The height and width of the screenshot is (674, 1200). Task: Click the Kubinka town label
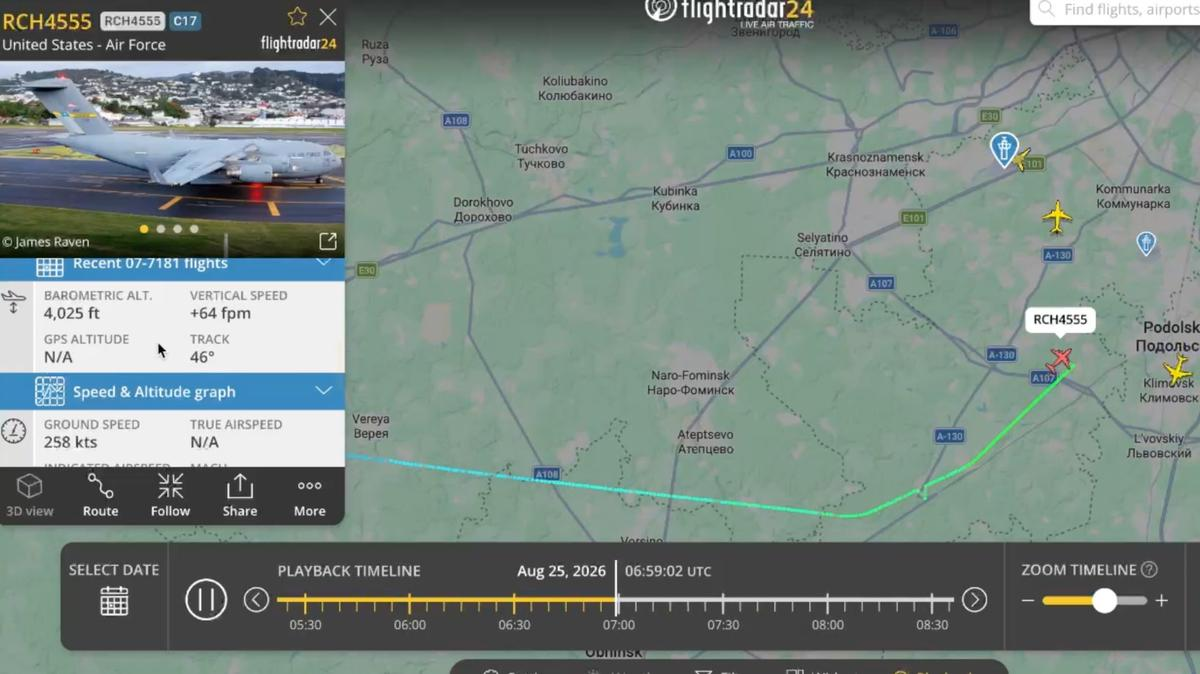(x=676, y=198)
